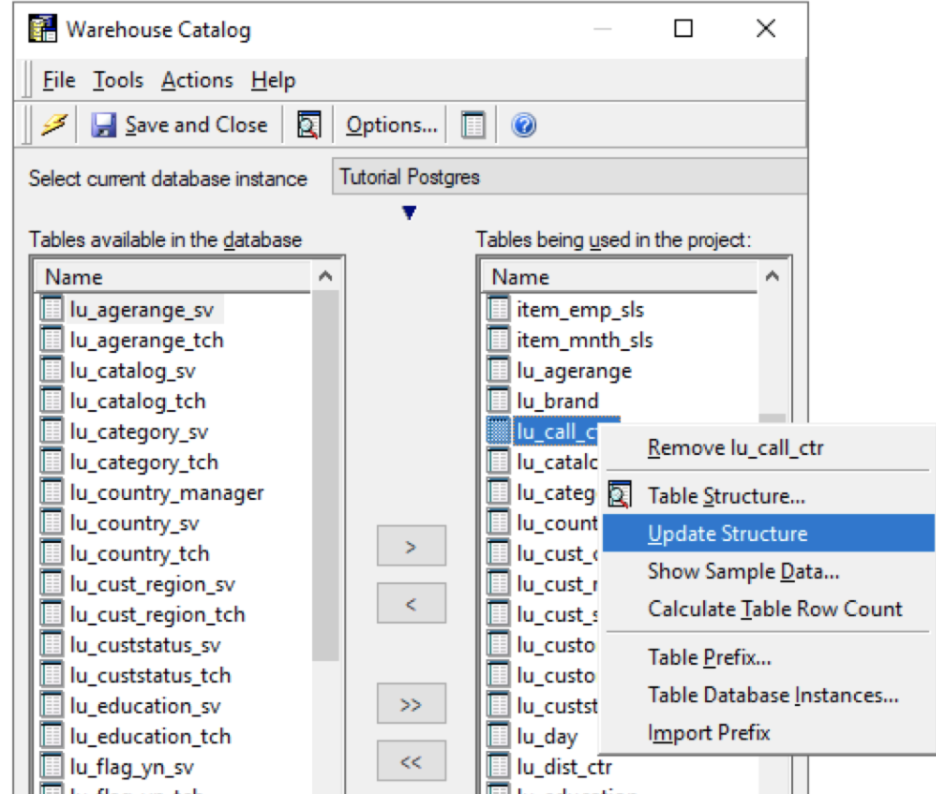Image resolution: width=936 pixels, height=798 pixels.
Task: Click the lightning bolt execute icon on toolbar
Action: point(55,124)
